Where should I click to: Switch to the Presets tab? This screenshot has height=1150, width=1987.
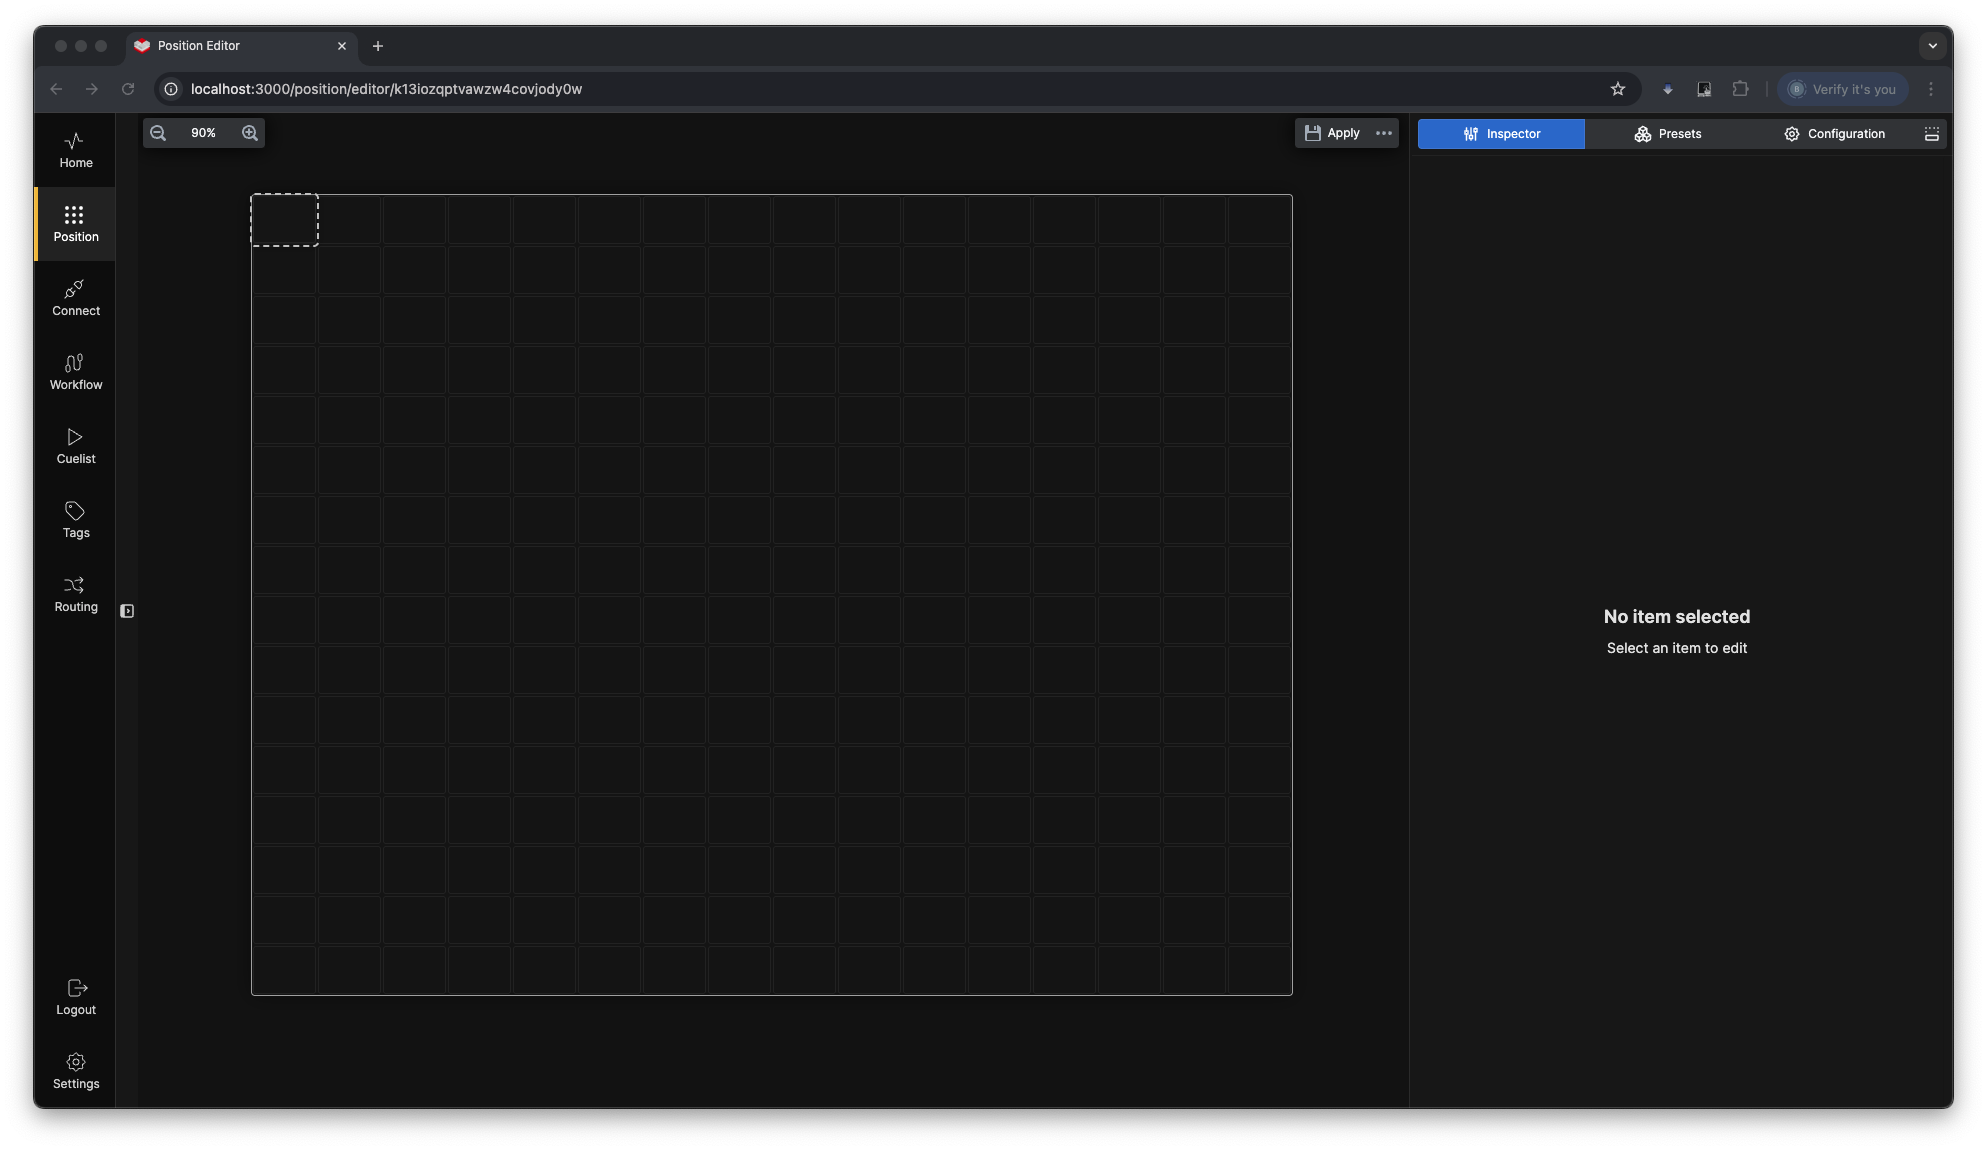coord(1667,134)
